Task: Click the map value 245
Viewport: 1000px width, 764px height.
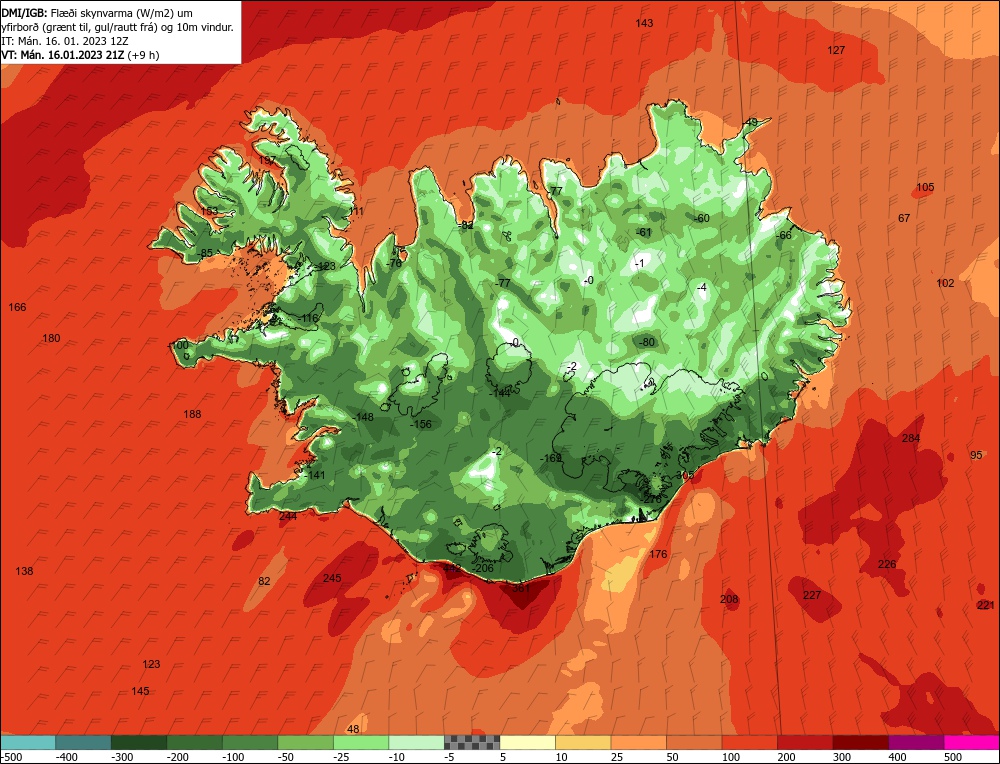Action: click(332, 578)
